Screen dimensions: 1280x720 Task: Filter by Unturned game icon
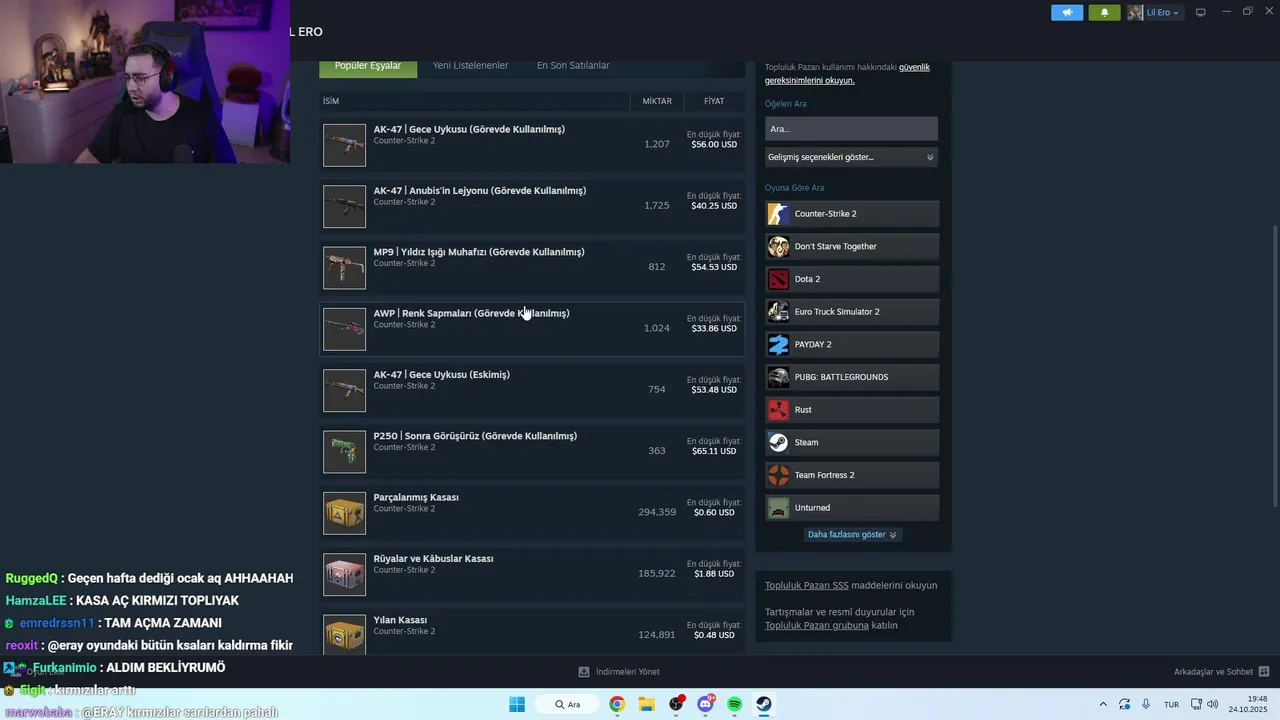click(x=778, y=508)
